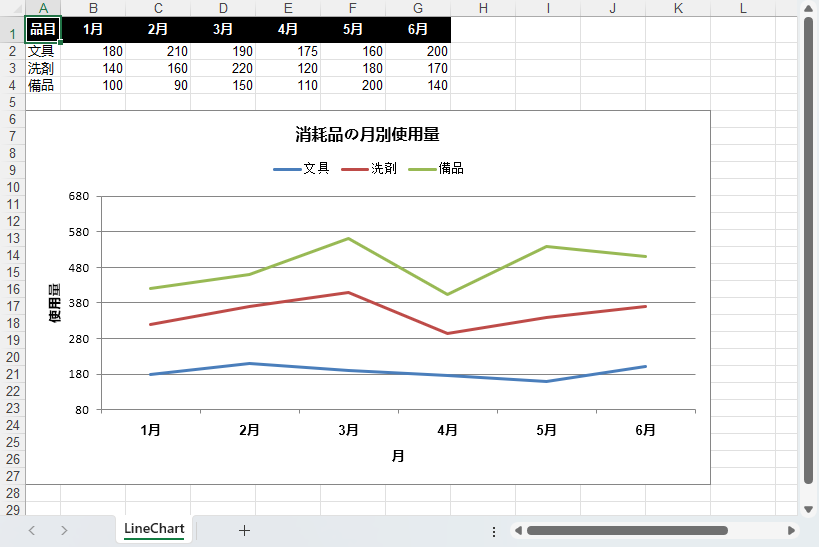This screenshot has width=819, height=547.
Task: Add a new sheet with plus icon
Action: pos(244,531)
